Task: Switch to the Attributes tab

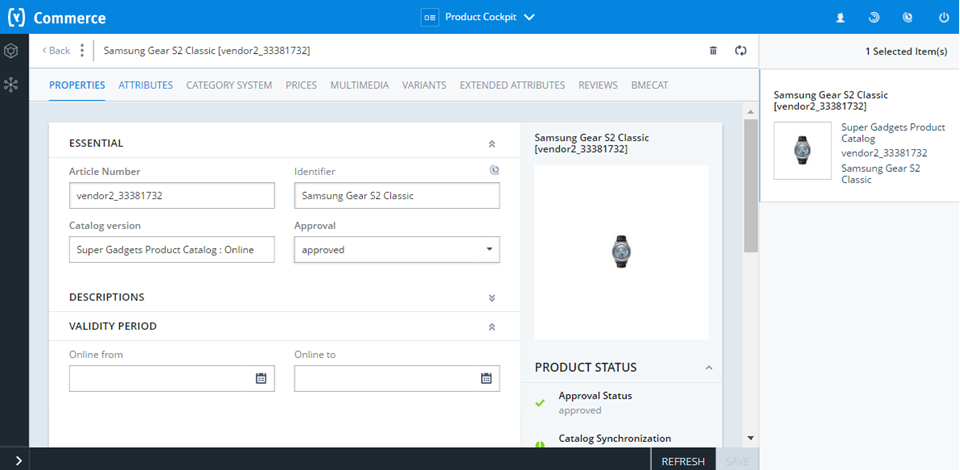Action: coord(146,85)
